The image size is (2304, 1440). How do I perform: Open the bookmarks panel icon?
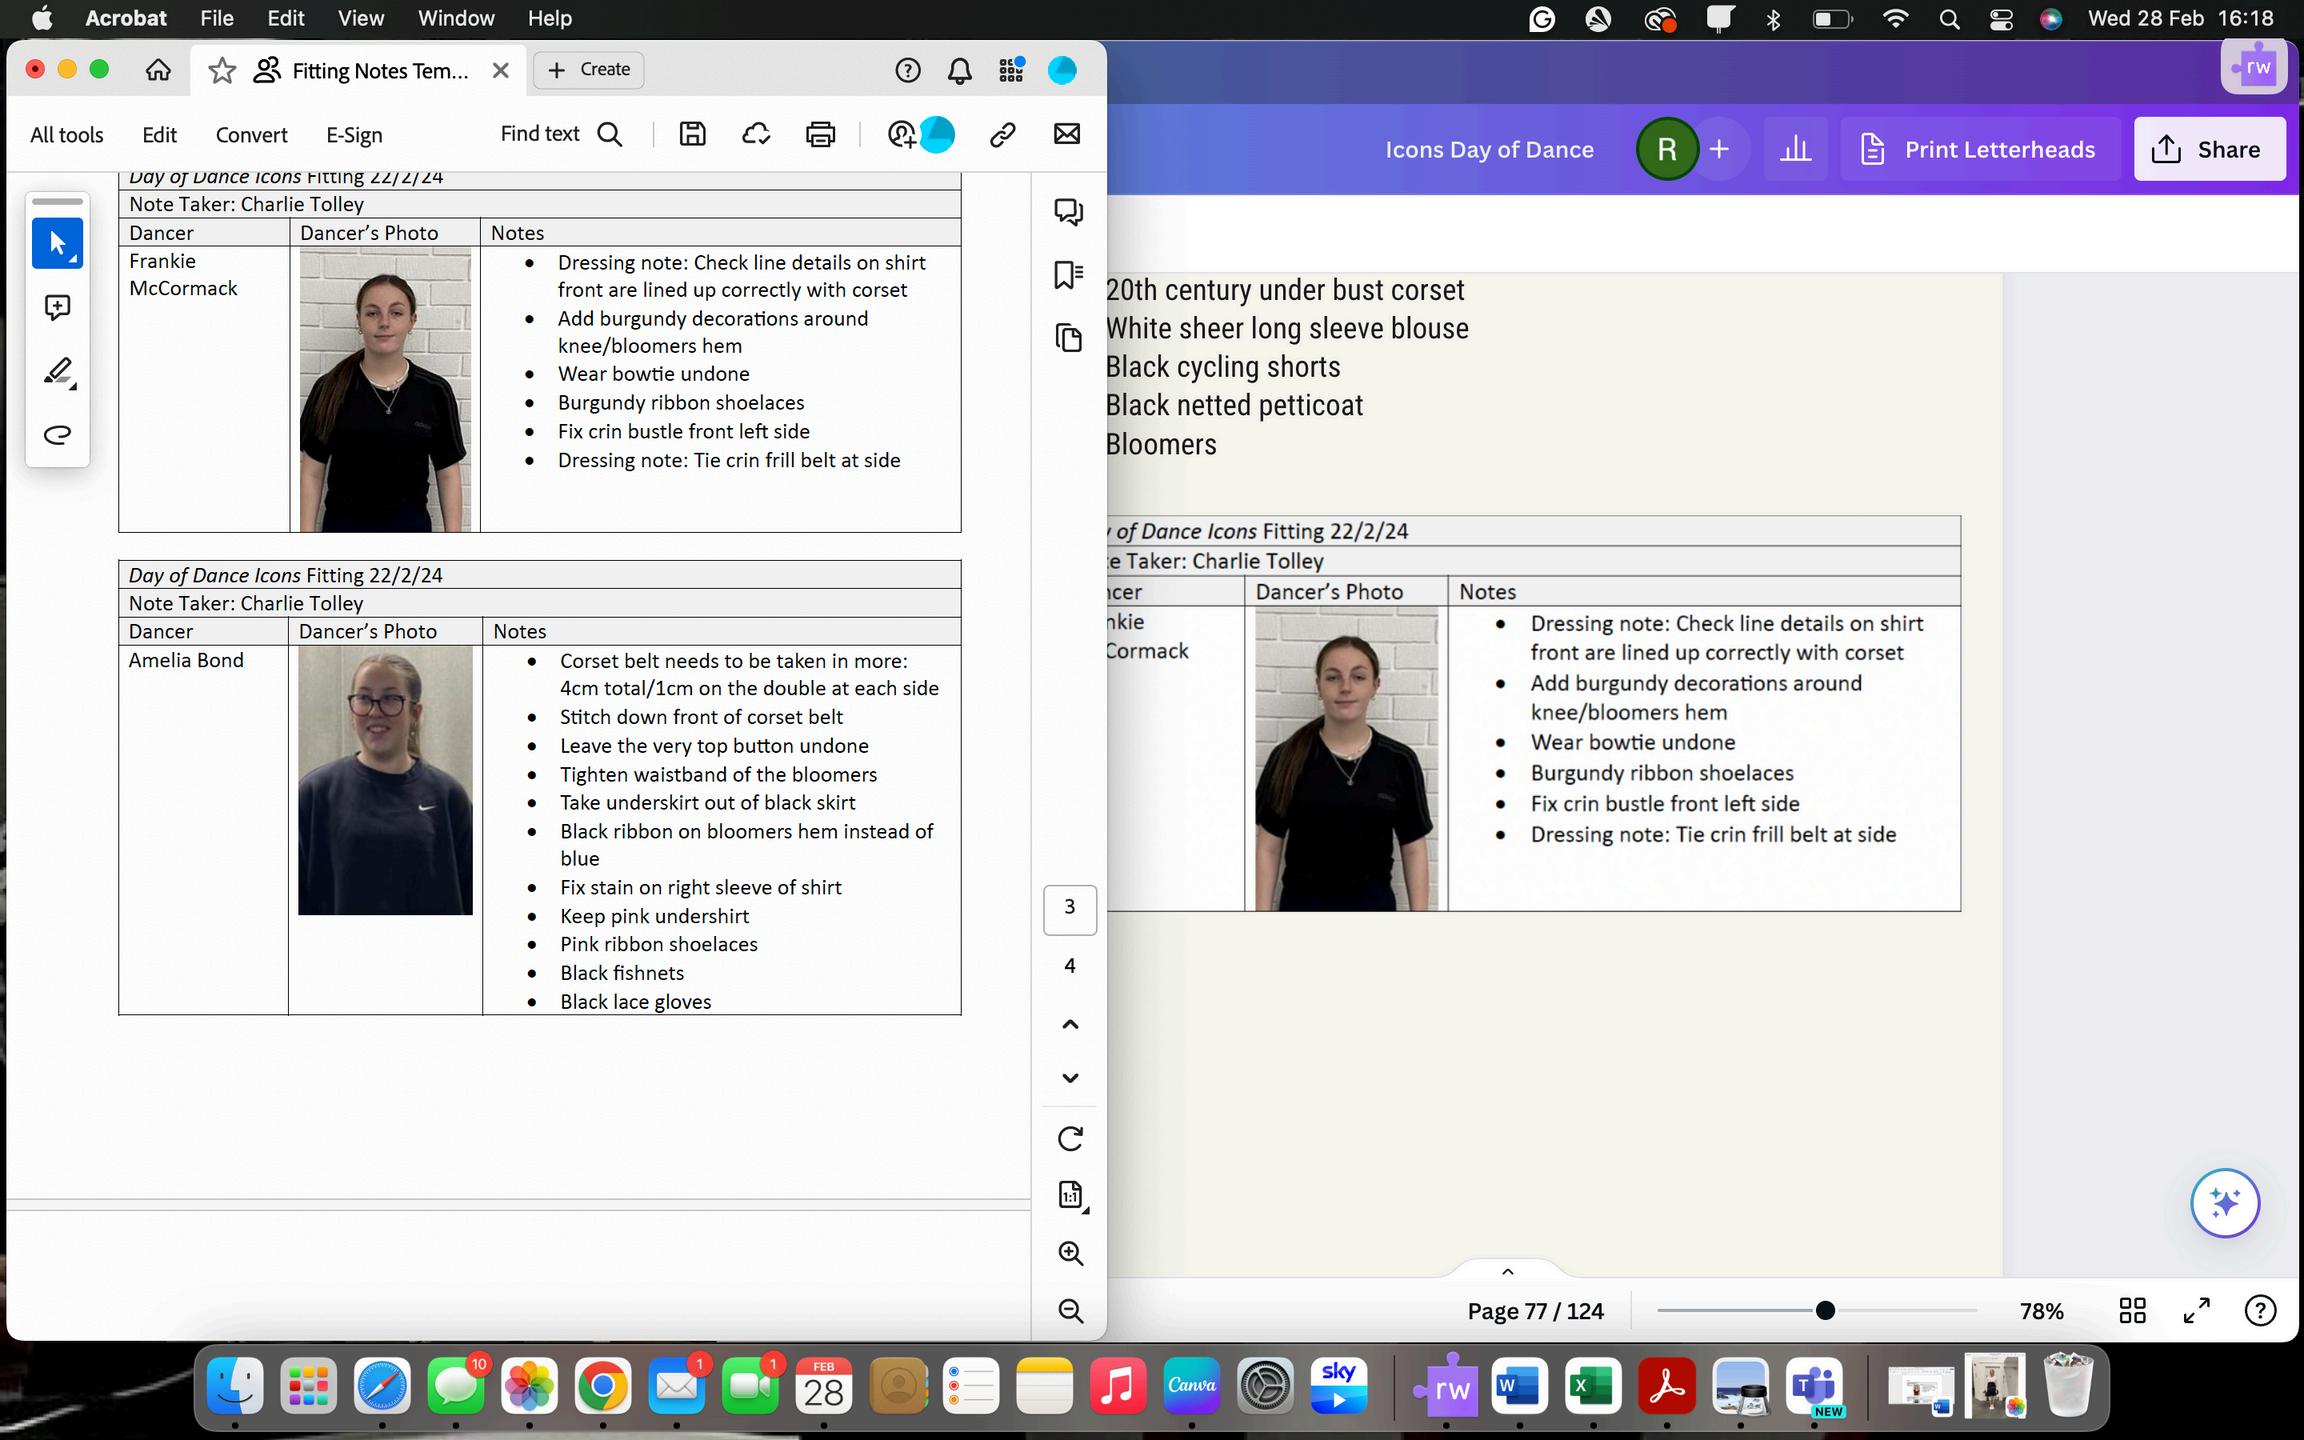tap(1069, 275)
